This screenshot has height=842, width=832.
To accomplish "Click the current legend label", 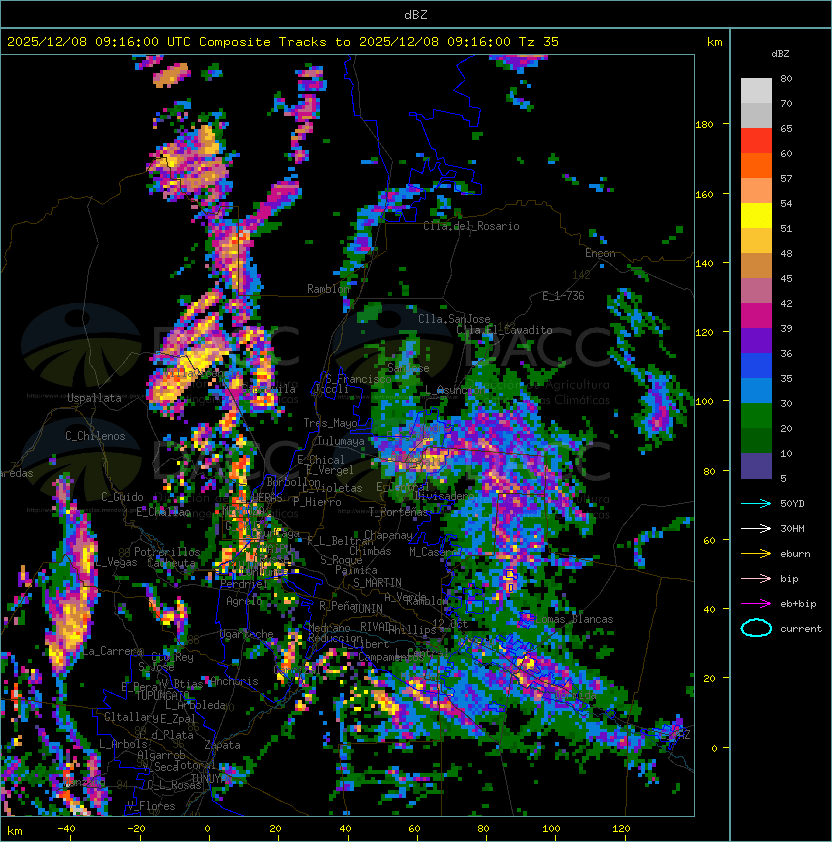I will [x=801, y=629].
